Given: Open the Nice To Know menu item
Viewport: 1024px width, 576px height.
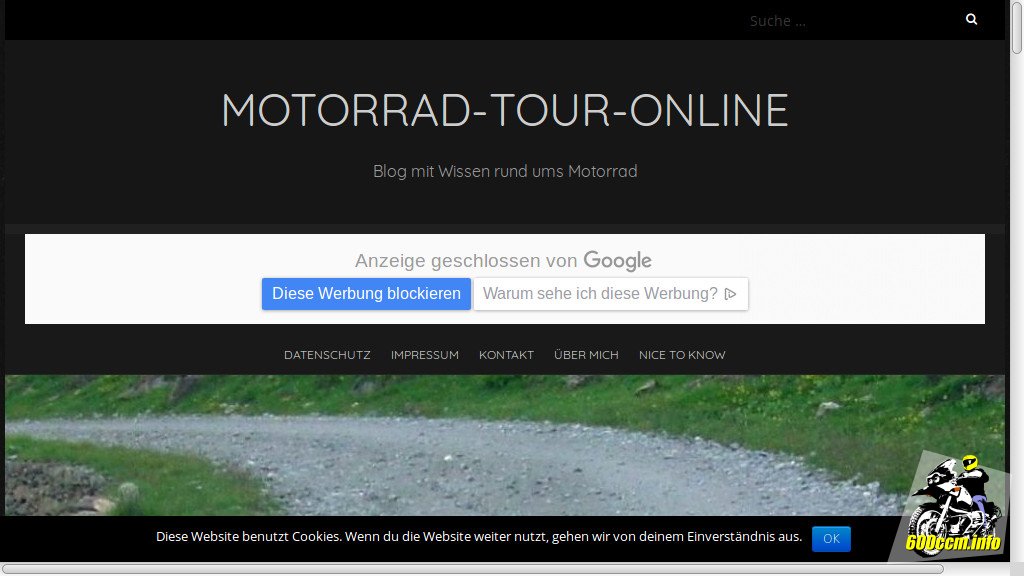Looking at the screenshot, I should click(x=682, y=355).
